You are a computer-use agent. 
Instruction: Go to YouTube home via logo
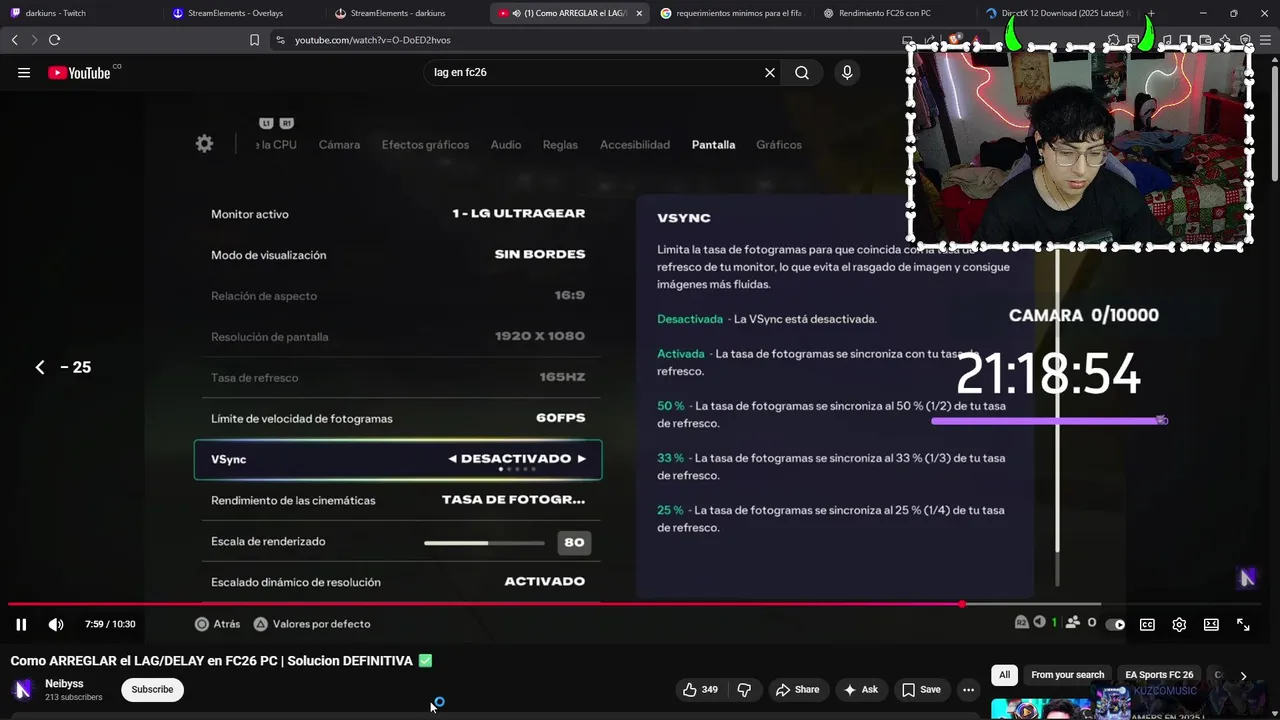[79, 72]
